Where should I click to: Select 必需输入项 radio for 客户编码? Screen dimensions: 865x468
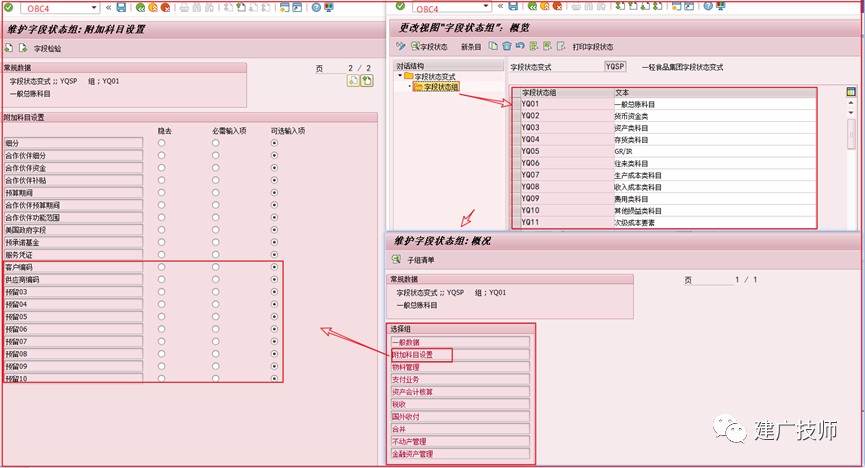pyautogui.click(x=216, y=267)
